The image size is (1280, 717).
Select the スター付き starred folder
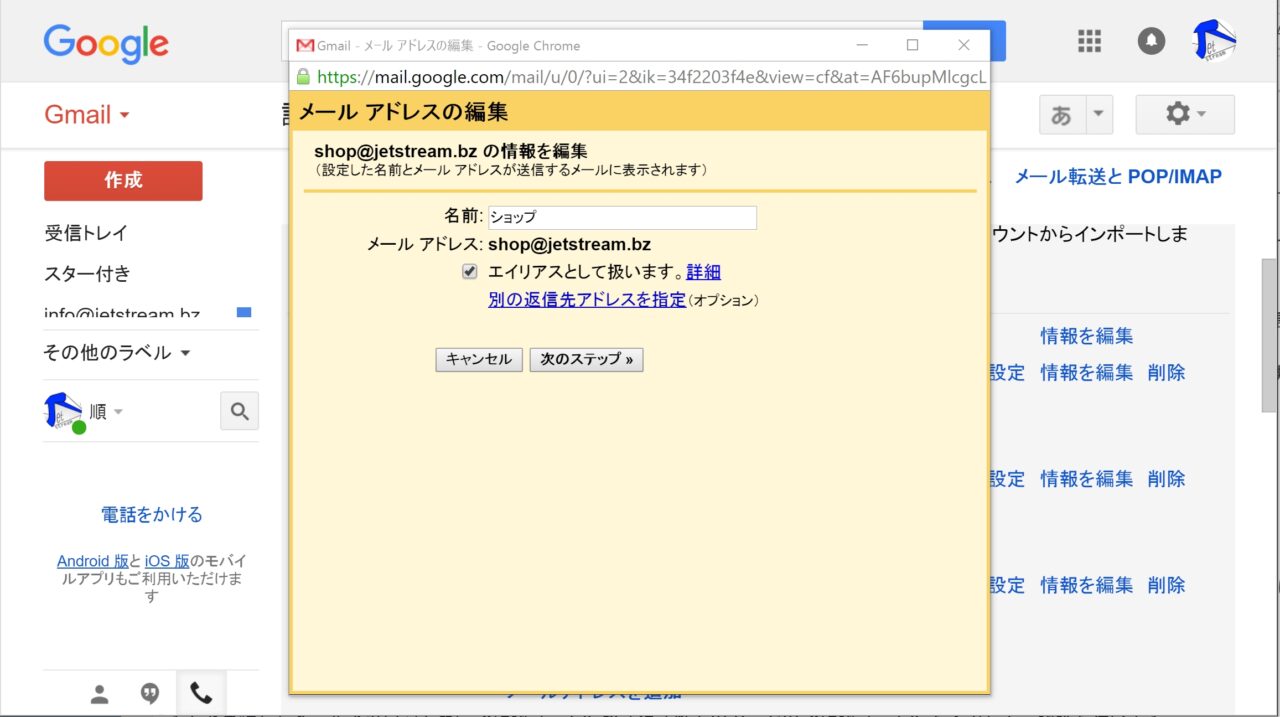coord(87,274)
